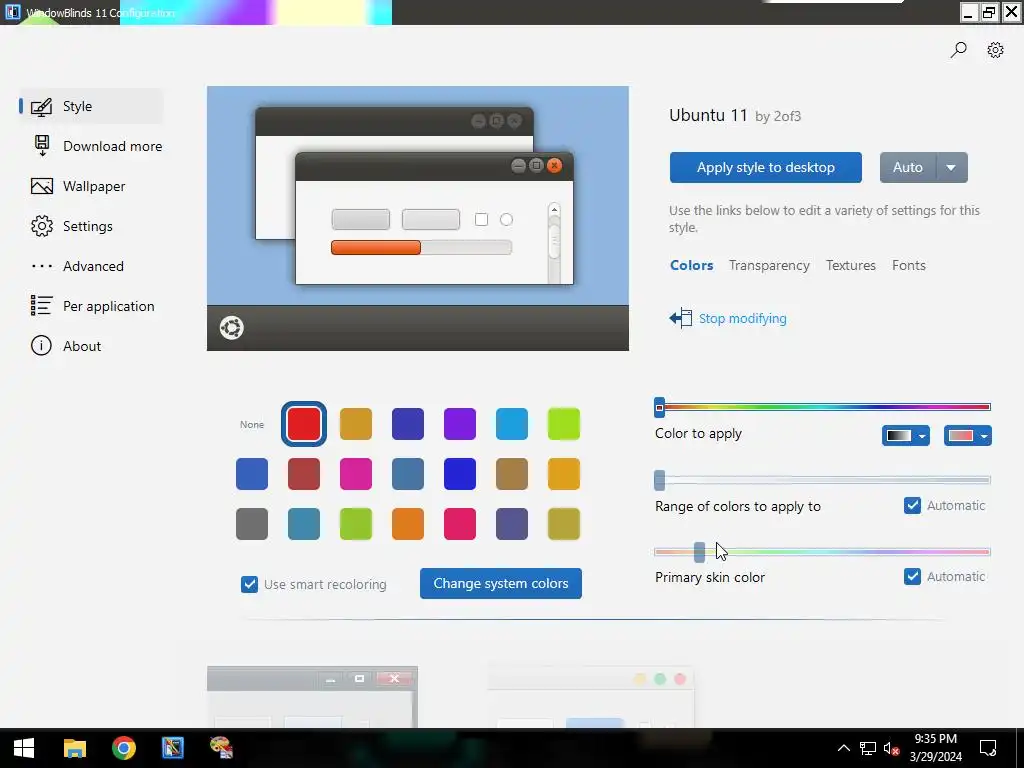Open the Windows Start button

(x=24, y=748)
